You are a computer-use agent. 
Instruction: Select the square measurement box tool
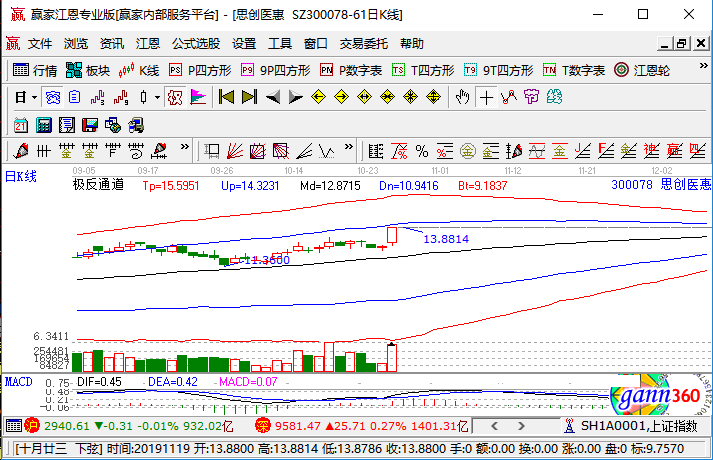pos(212,151)
